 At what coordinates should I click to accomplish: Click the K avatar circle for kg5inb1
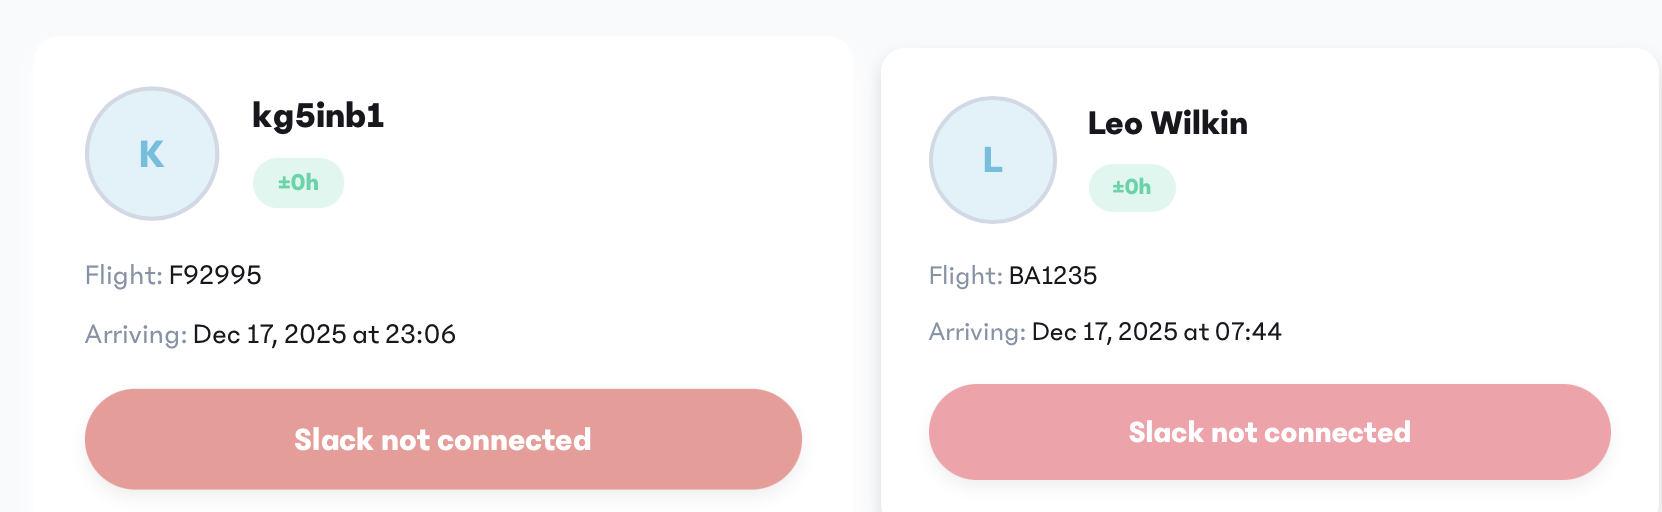point(152,154)
